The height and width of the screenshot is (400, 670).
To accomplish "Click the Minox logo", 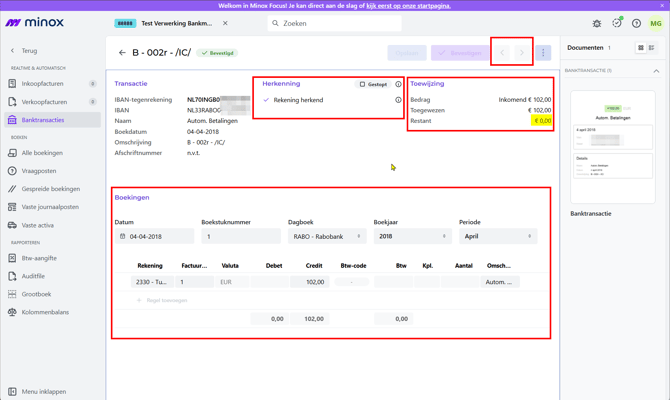I will pyautogui.click(x=35, y=22).
